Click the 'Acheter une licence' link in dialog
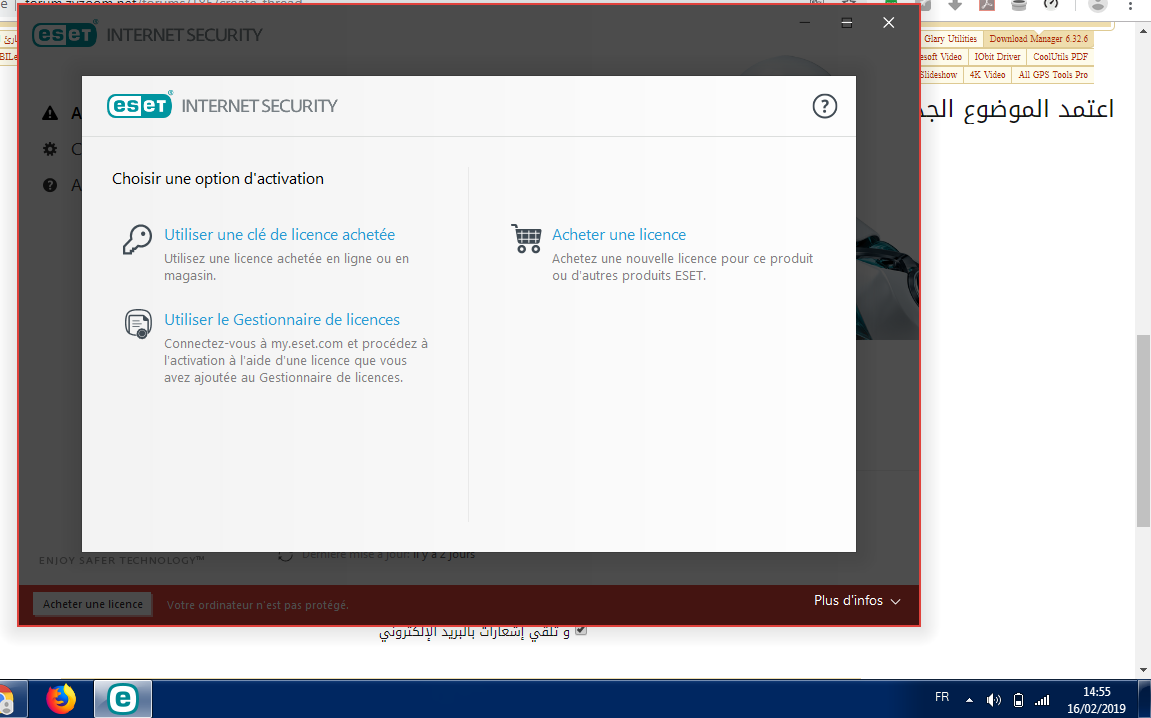The image size is (1151, 718). [619, 235]
